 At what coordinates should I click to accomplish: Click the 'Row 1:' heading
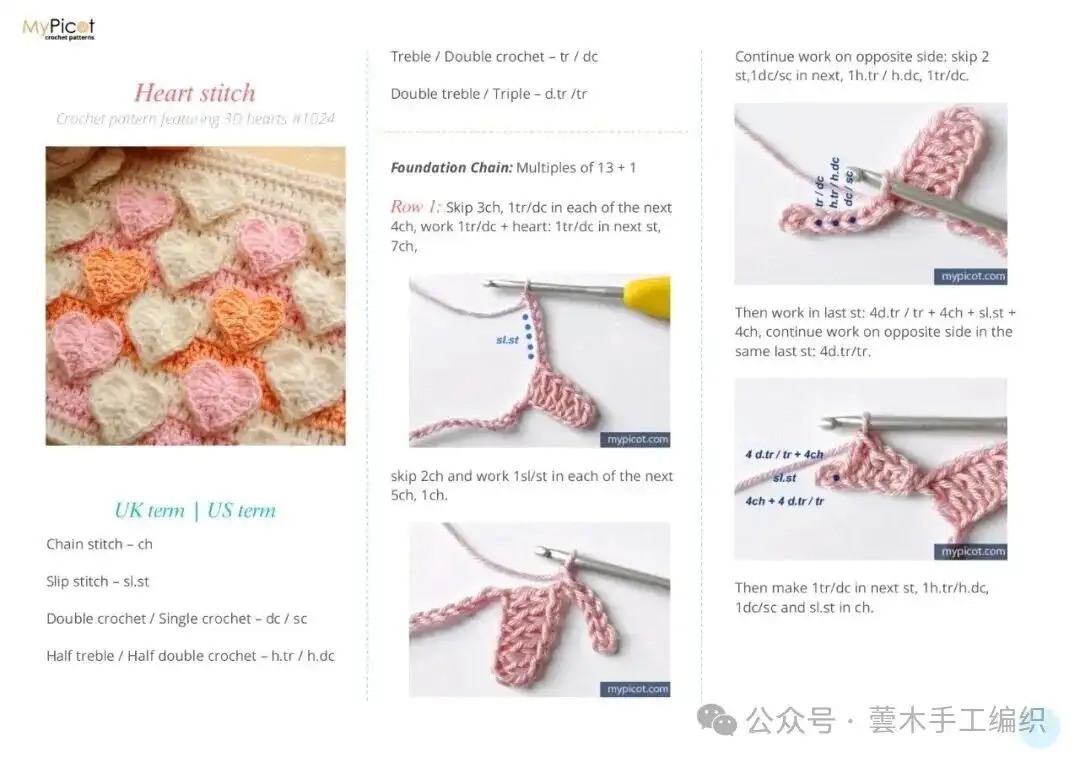[415, 207]
